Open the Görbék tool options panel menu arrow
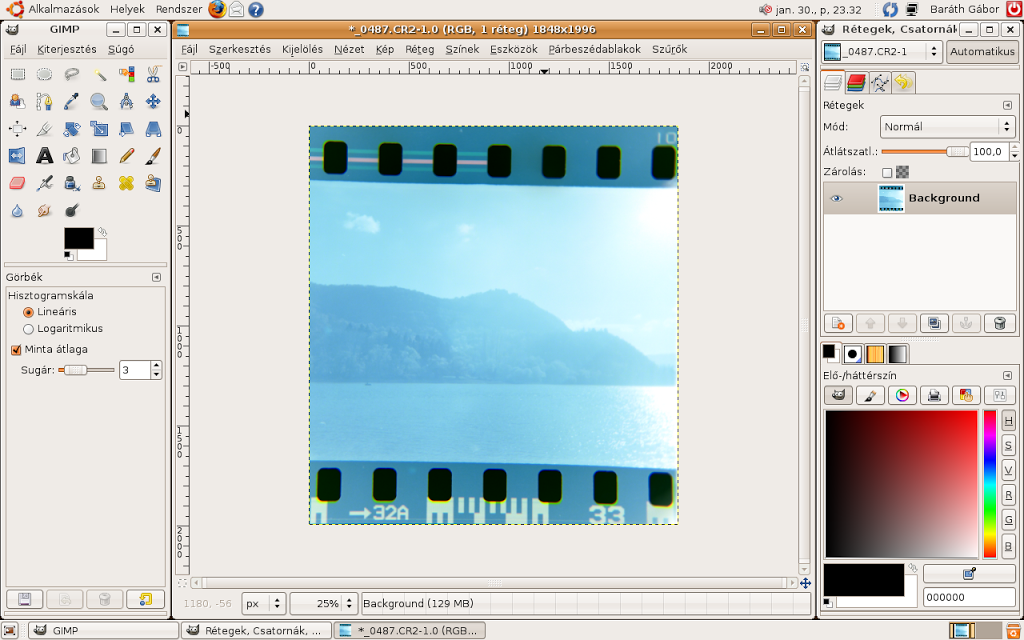1024x640 pixels. coord(156,278)
